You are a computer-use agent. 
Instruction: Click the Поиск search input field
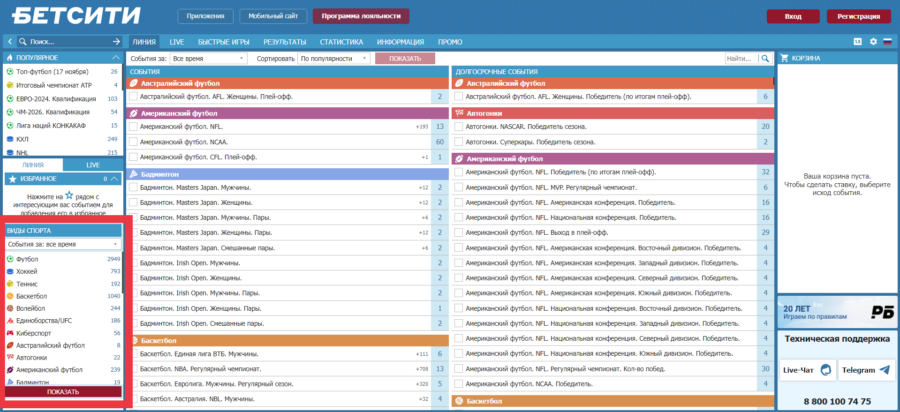70,42
